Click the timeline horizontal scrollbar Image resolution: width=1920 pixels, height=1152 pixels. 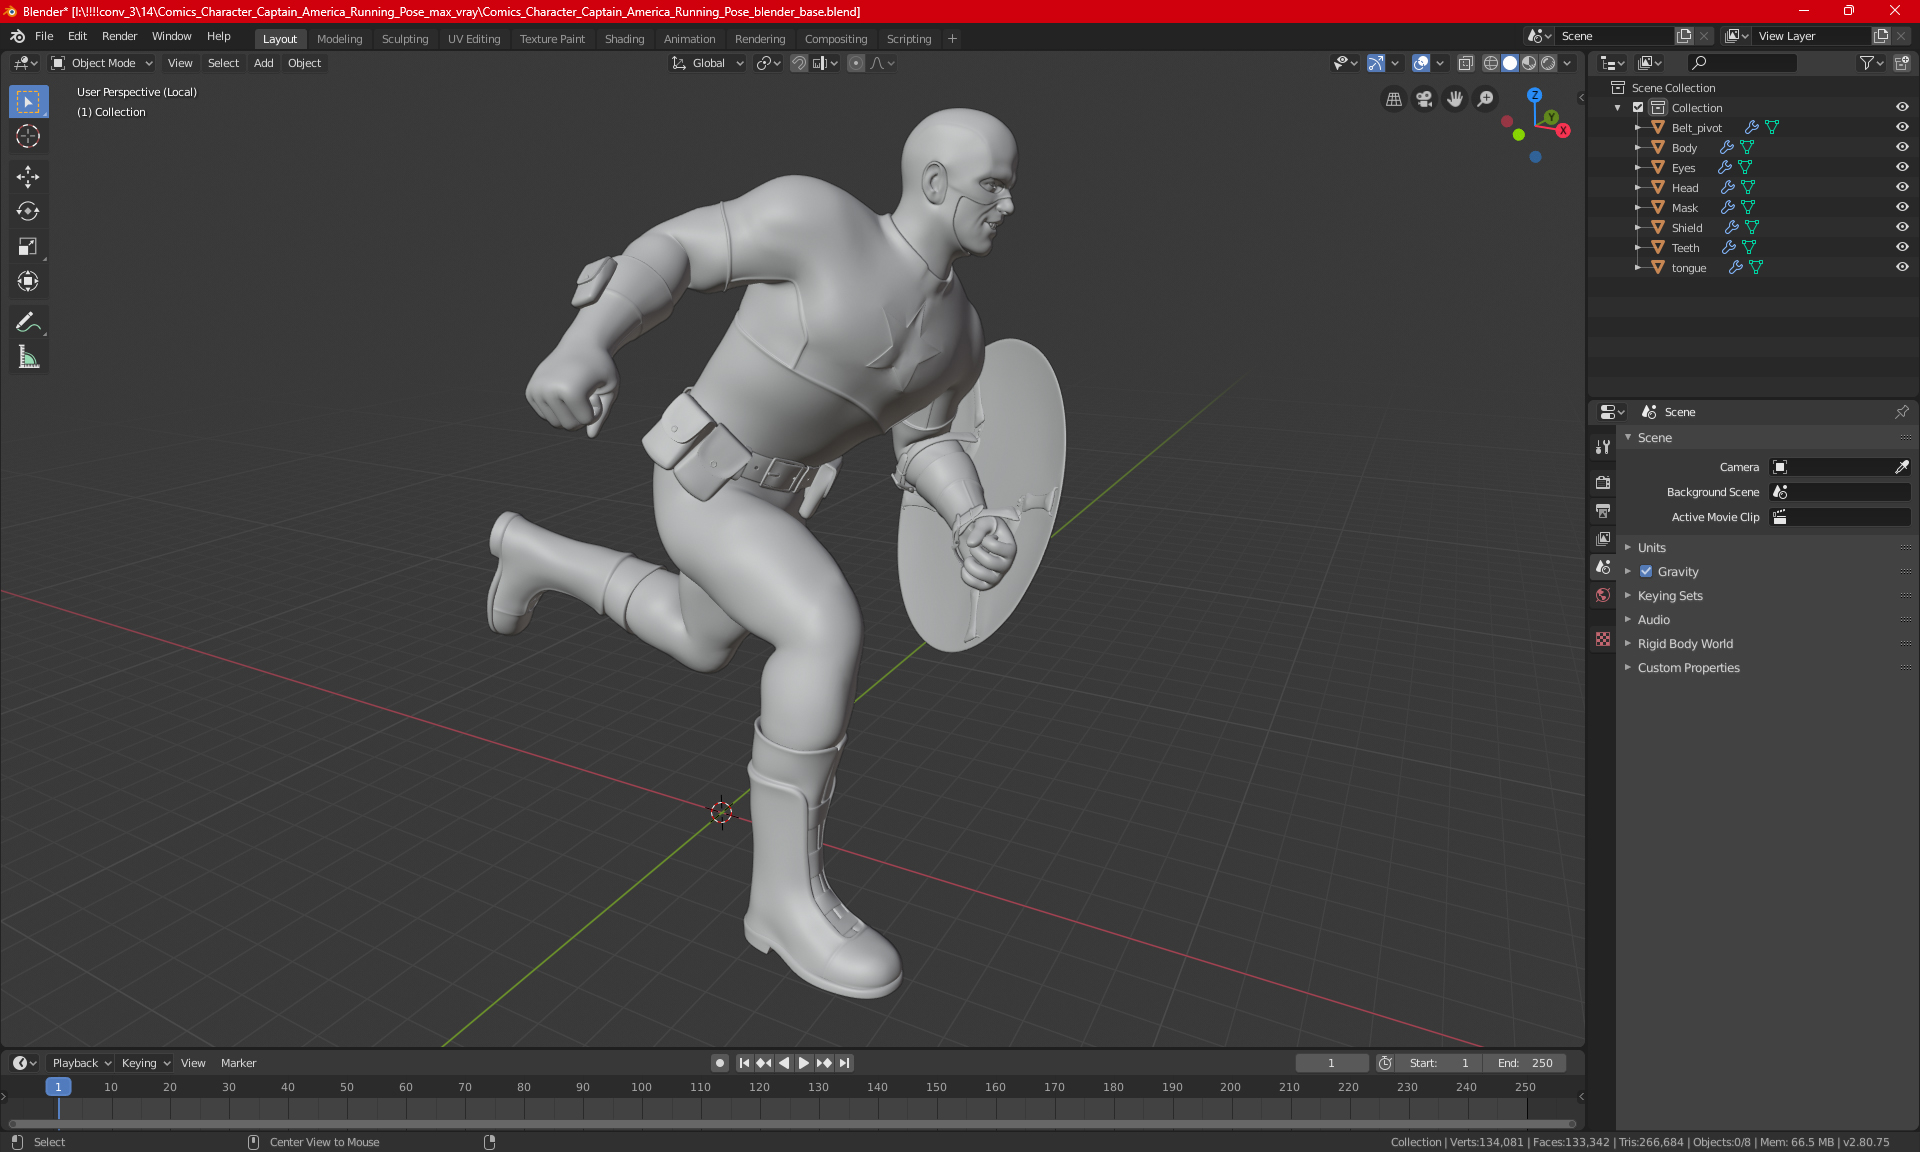[x=792, y=1124]
